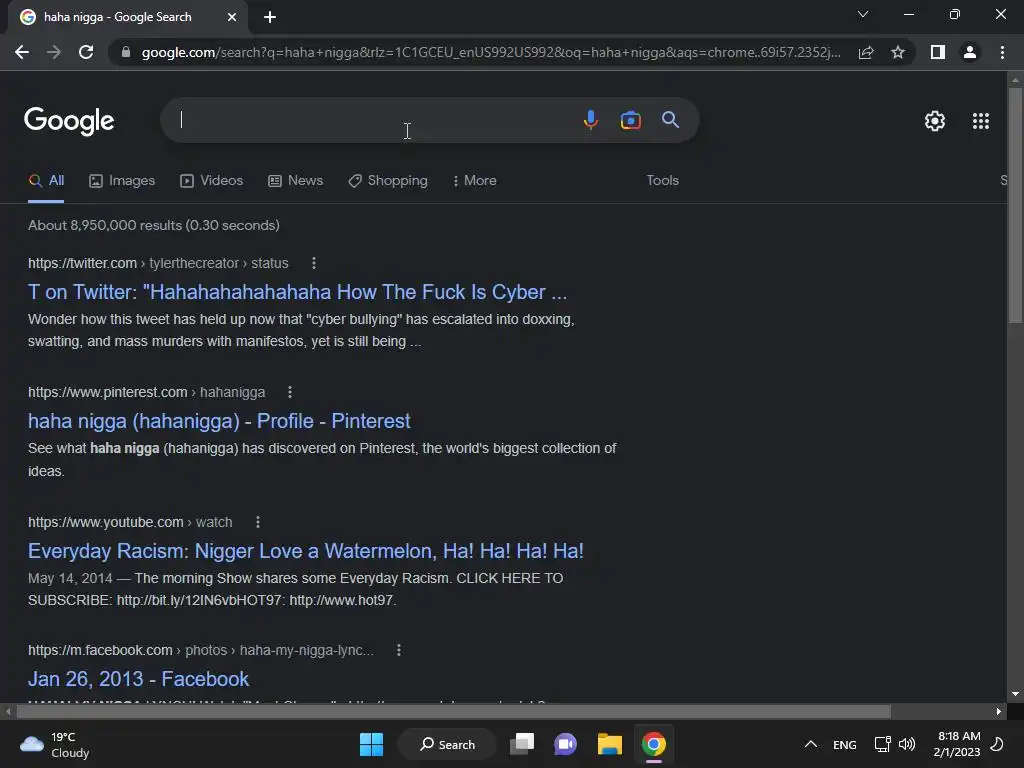Switch to Videos results tab

(212, 181)
